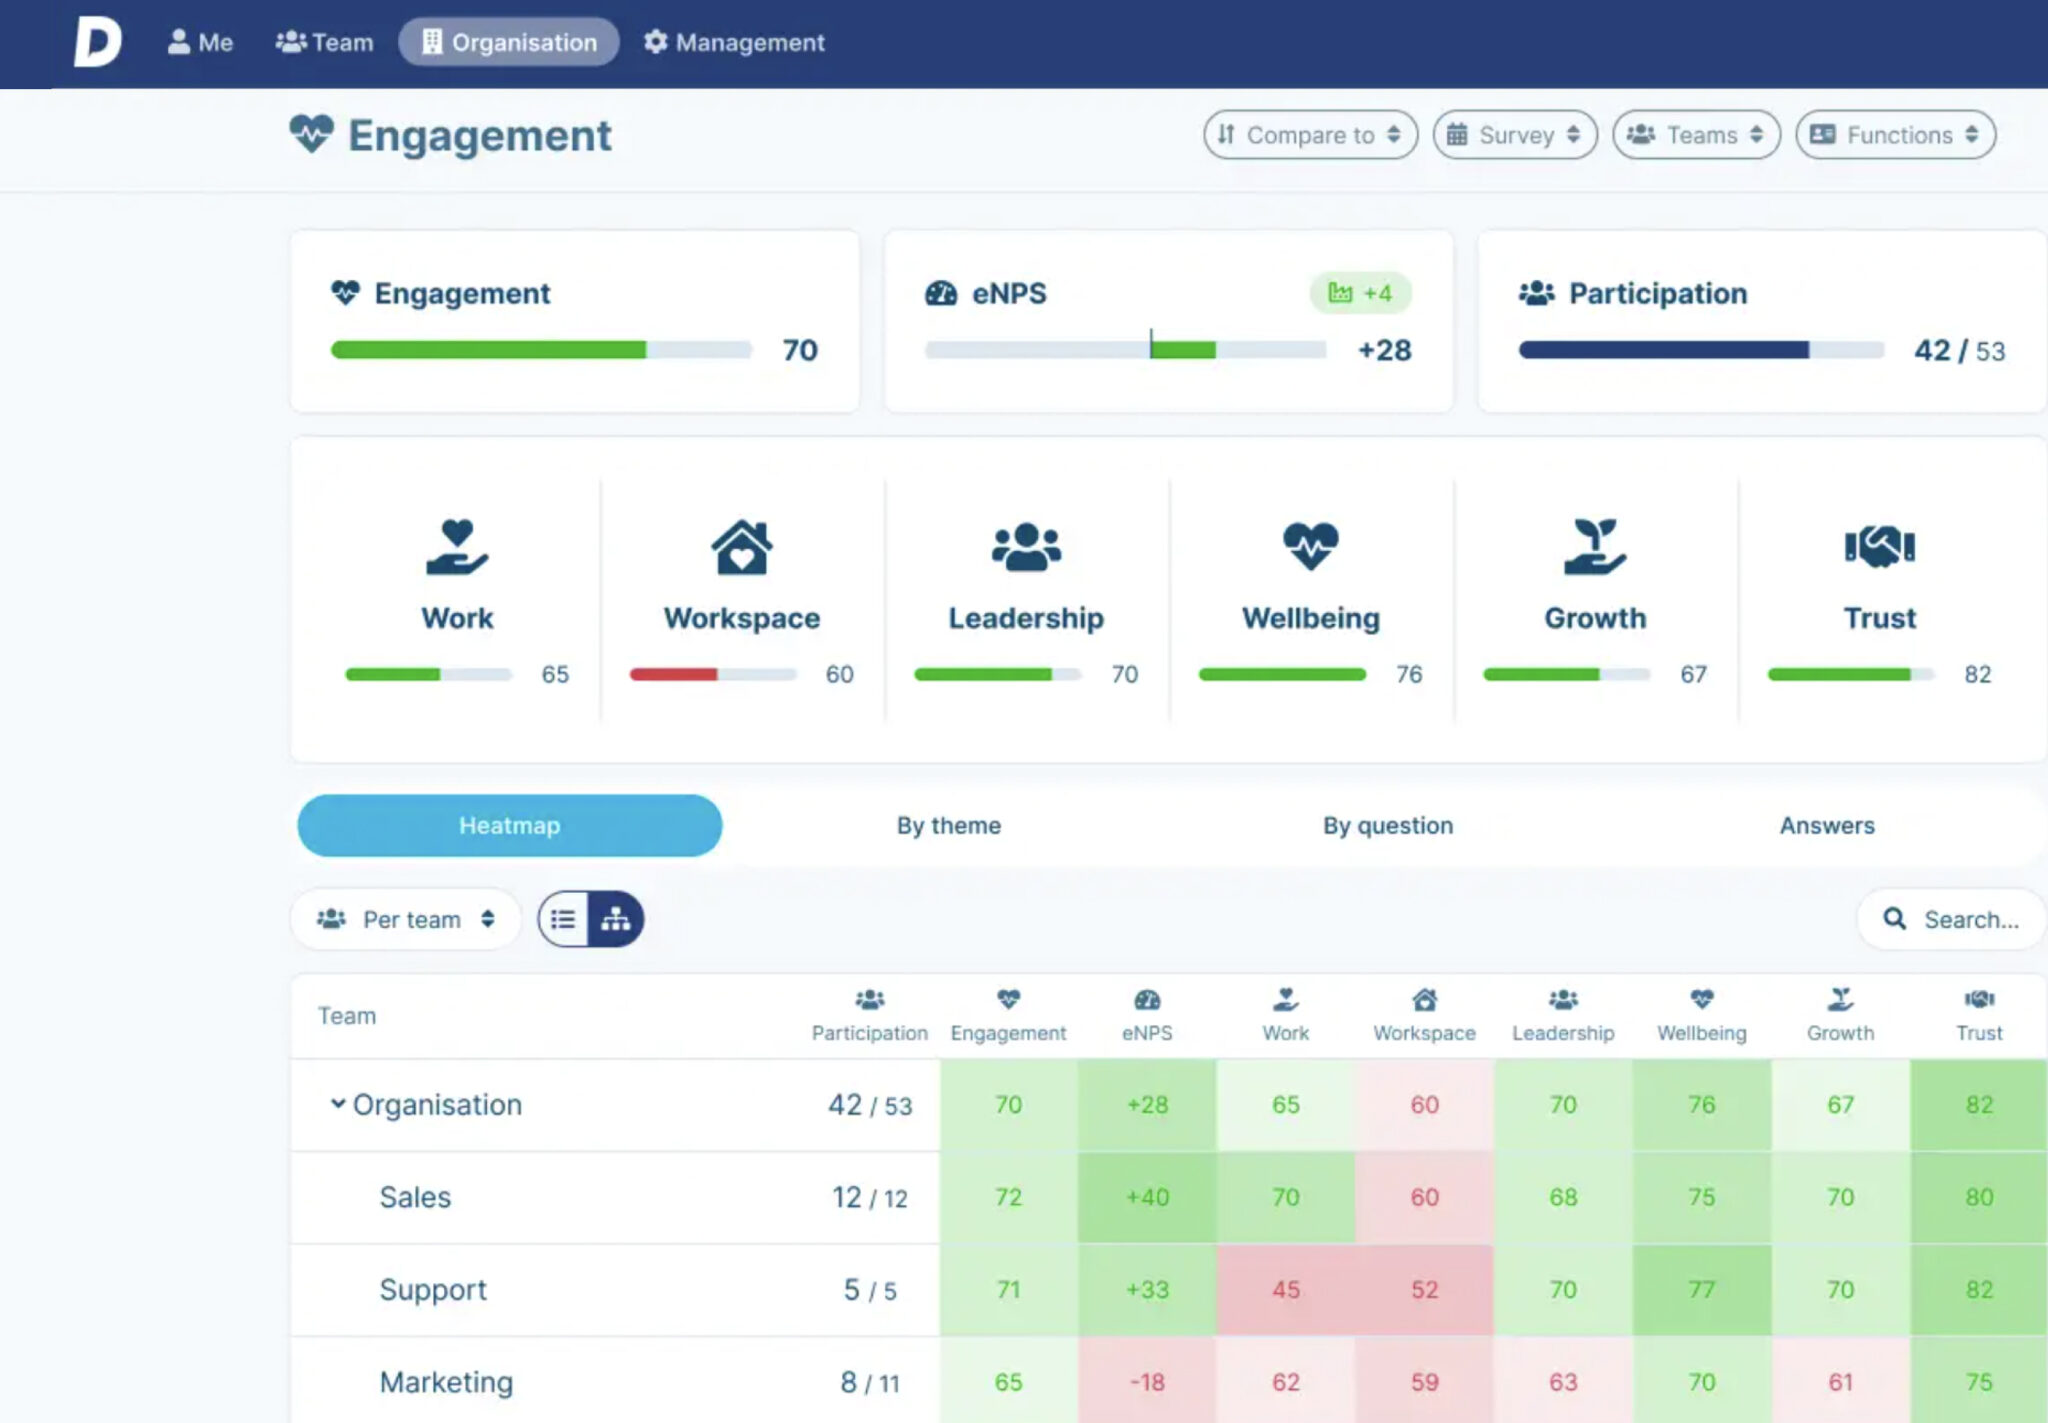
Task: Click the Wellbeing heartbeat icon
Action: (1310, 547)
